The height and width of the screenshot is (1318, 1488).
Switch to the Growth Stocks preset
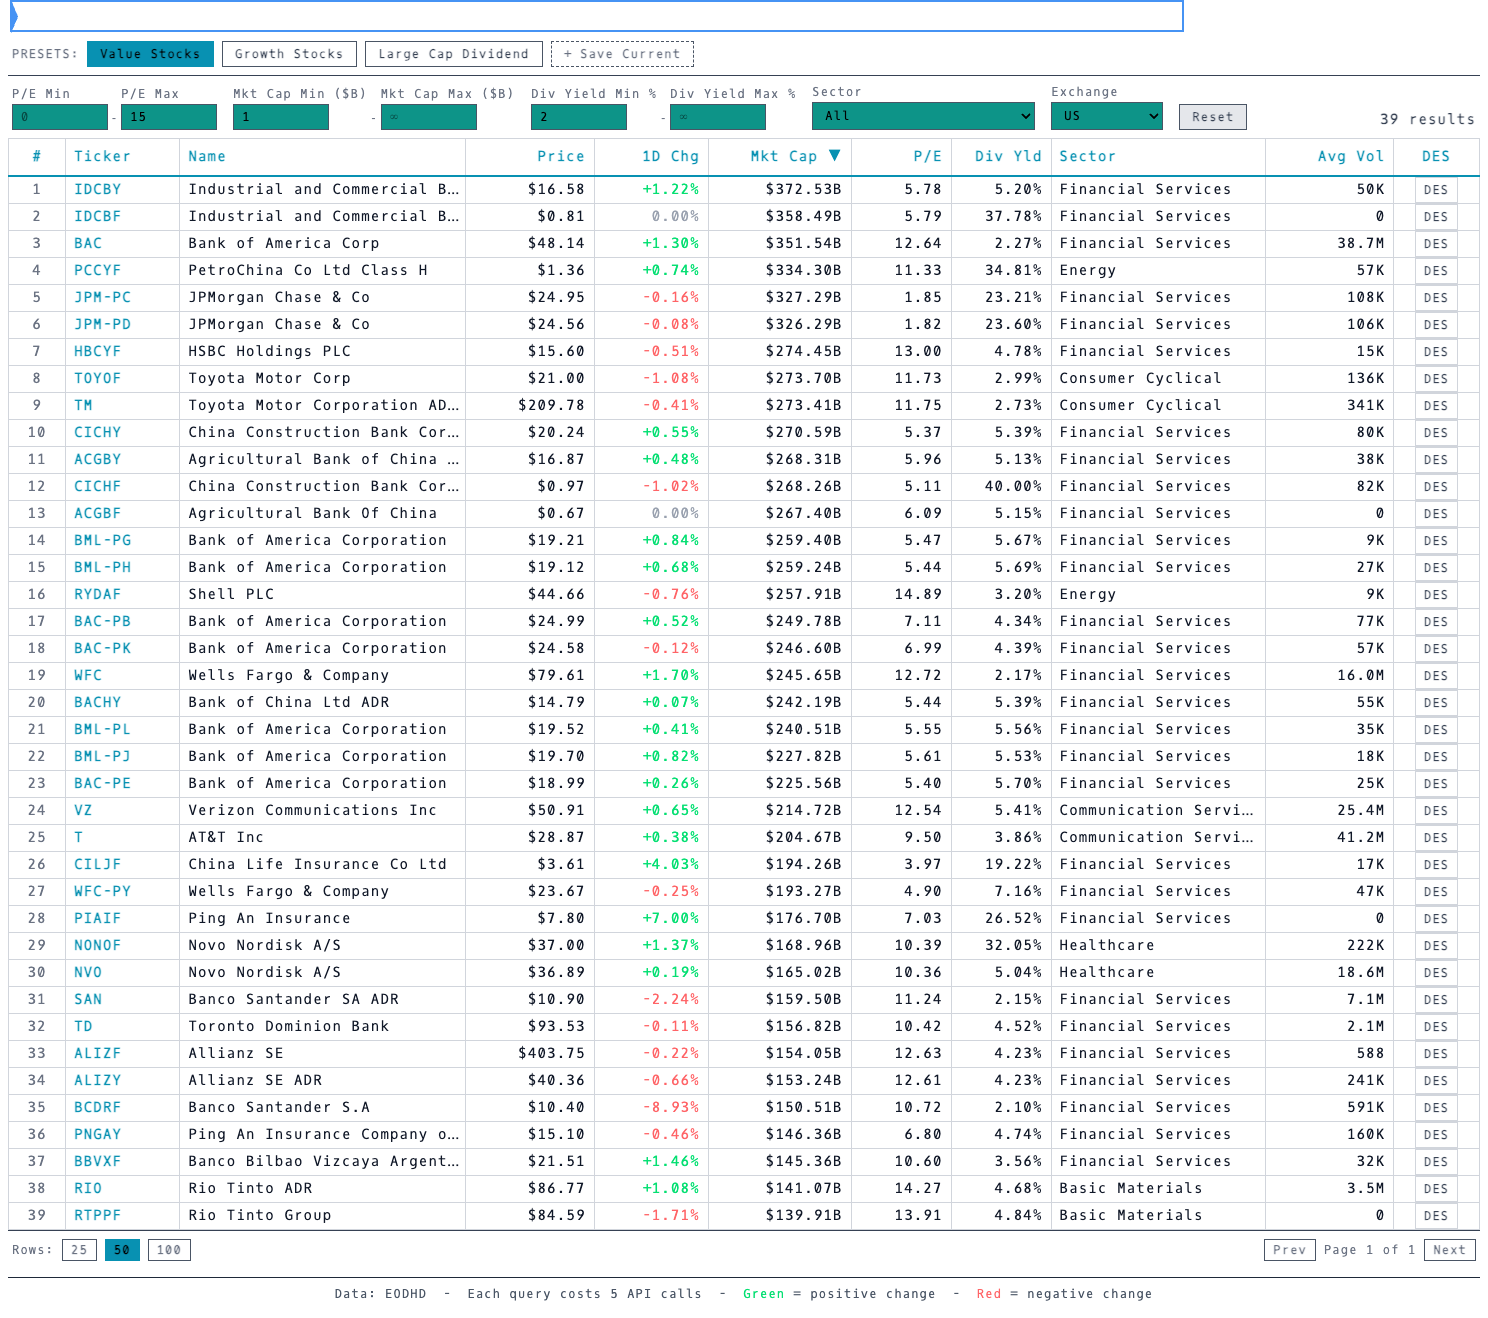289,54
